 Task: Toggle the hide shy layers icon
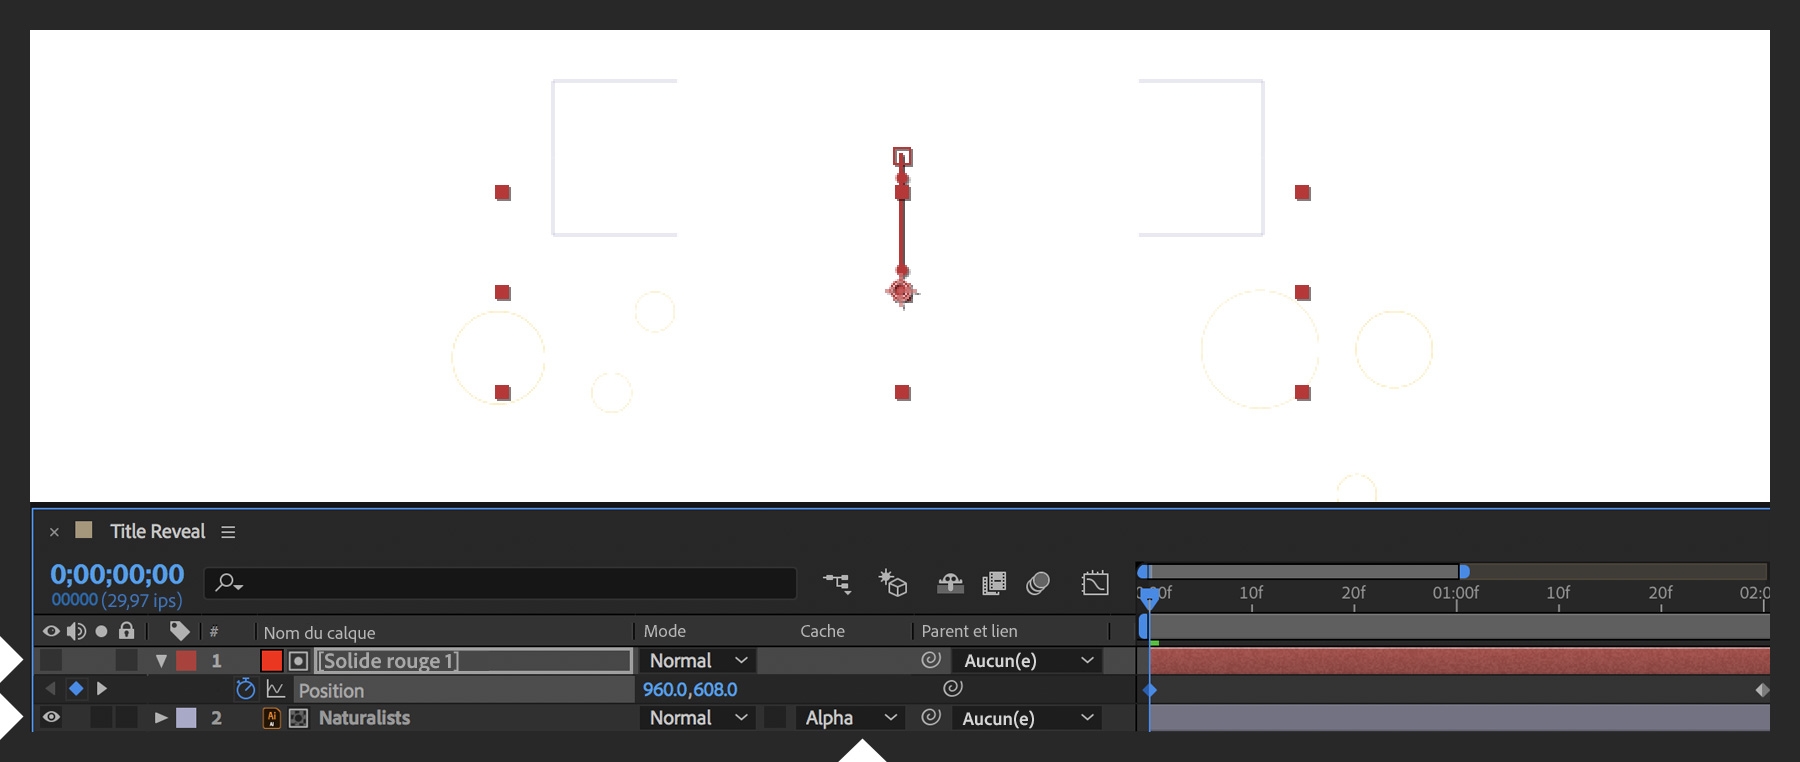click(x=950, y=582)
